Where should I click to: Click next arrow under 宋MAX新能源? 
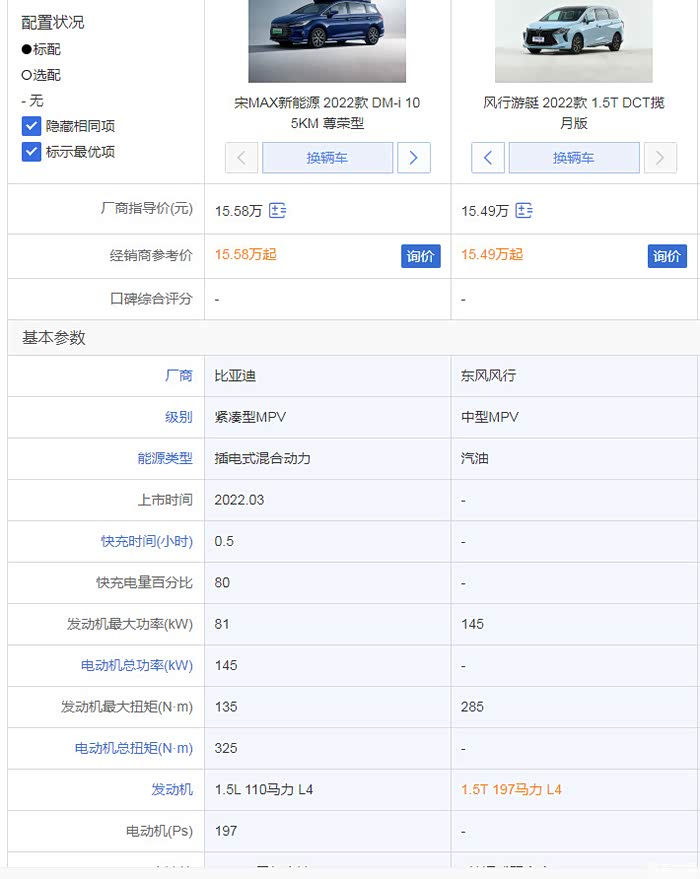[413, 158]
